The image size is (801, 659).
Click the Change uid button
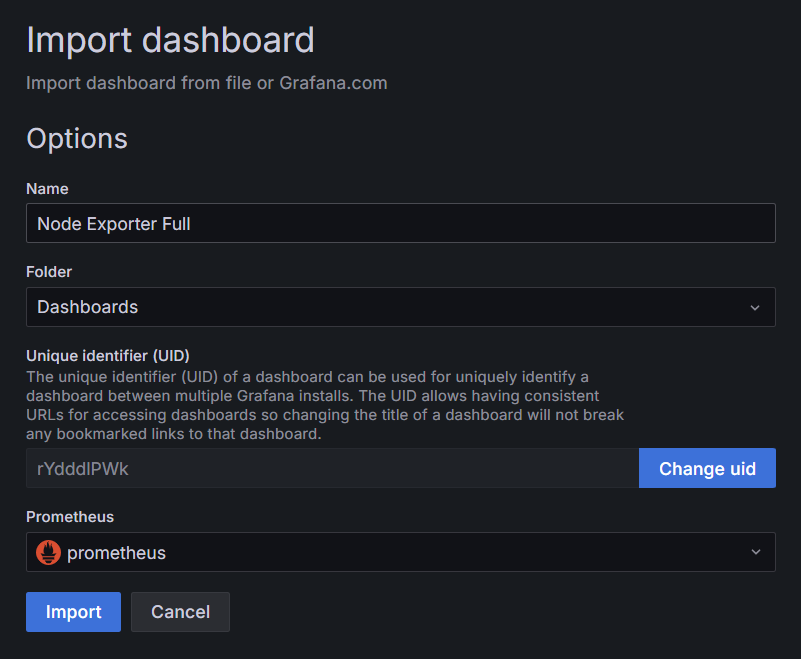707,468
